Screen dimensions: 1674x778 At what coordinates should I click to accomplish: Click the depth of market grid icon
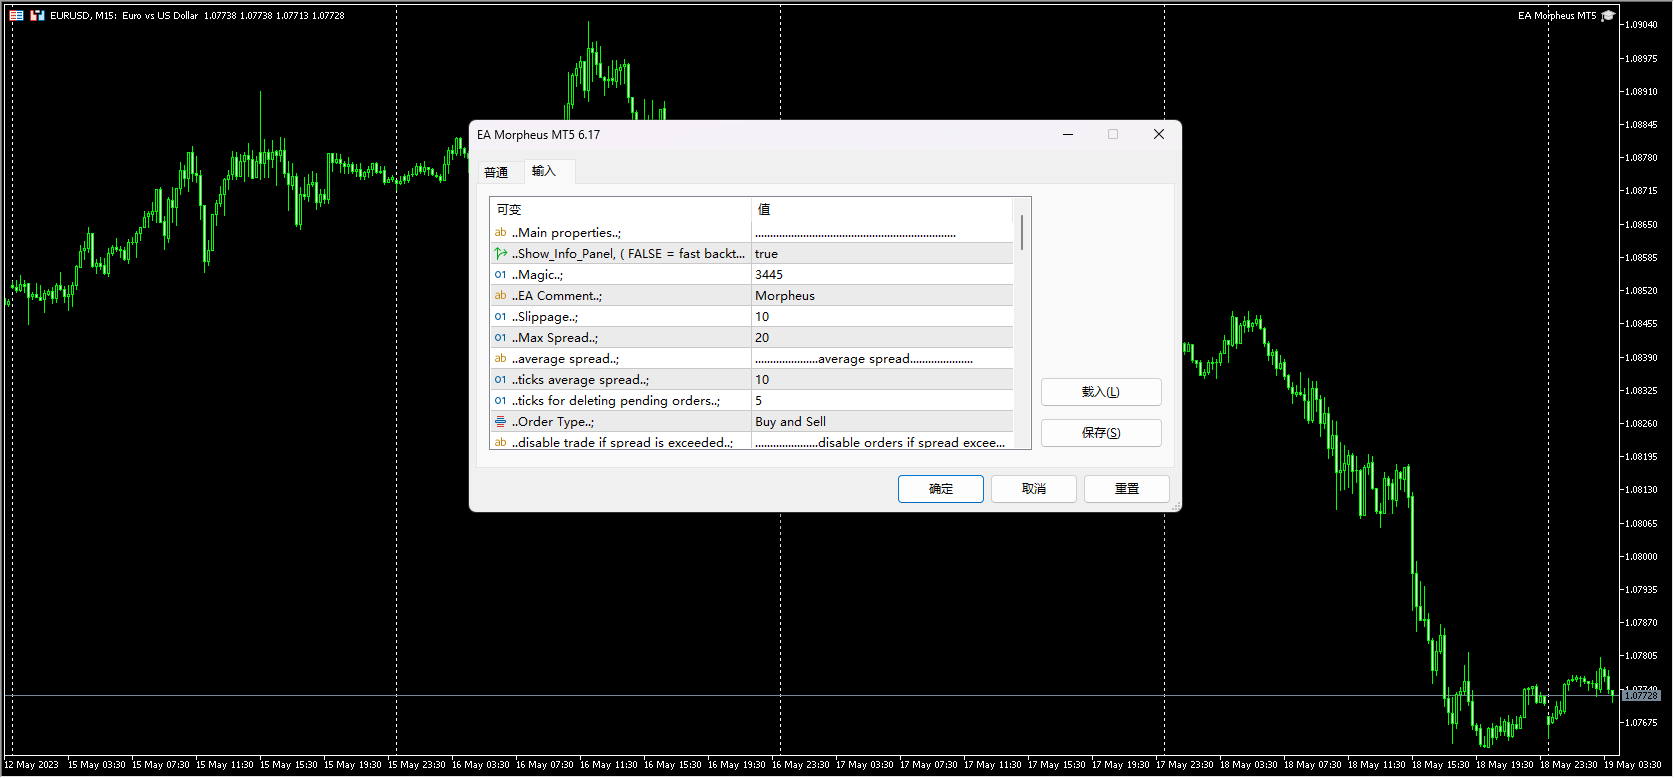click(x=16, y=16)
